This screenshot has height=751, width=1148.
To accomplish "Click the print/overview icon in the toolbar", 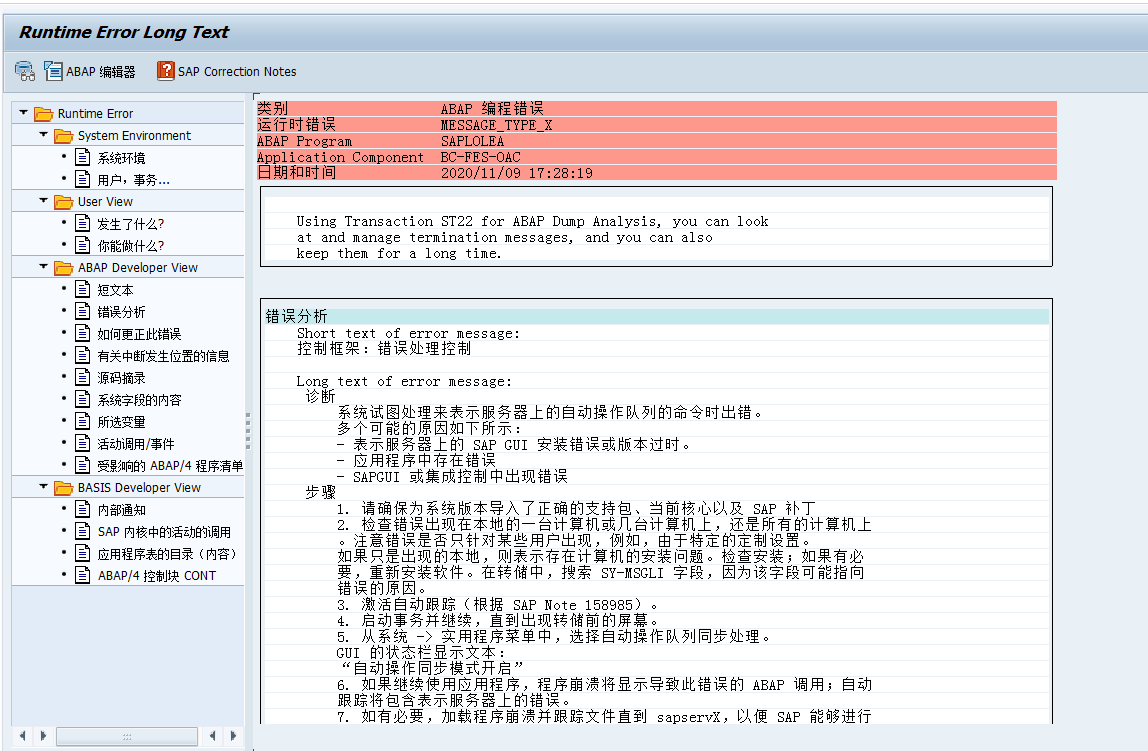I will [x=25, y=71].
